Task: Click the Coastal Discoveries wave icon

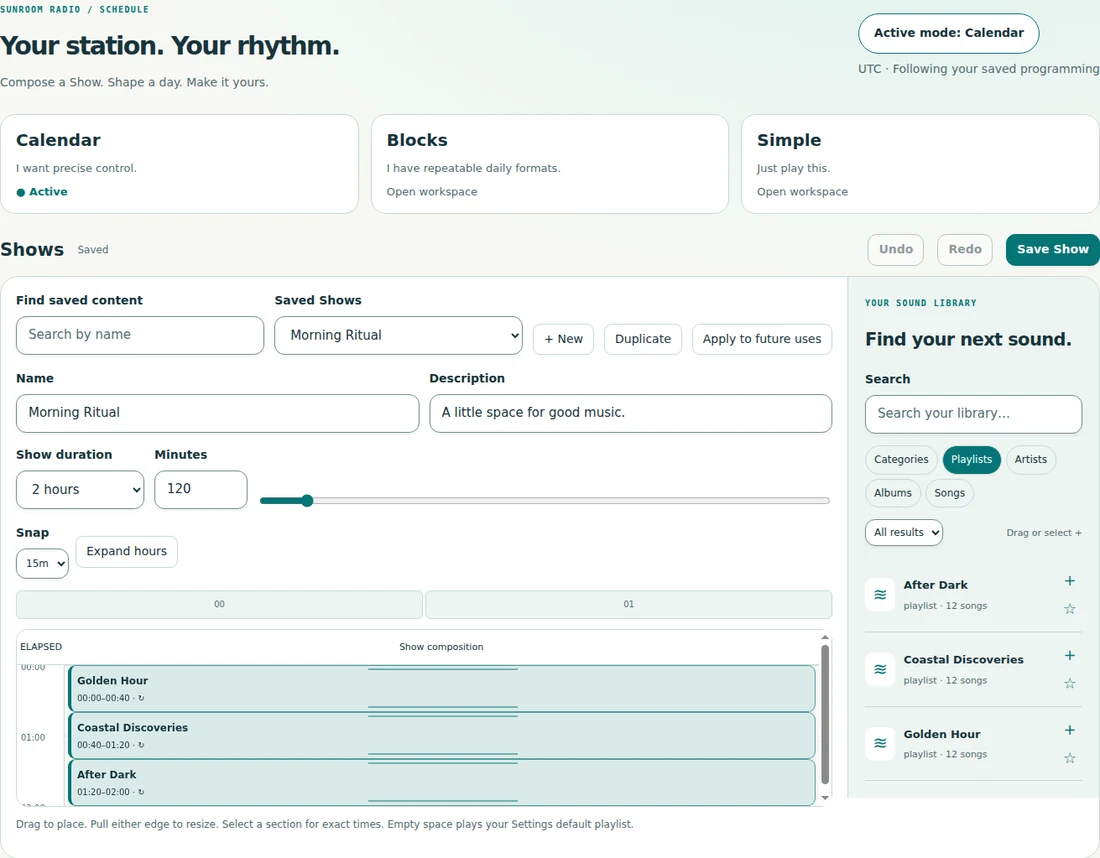Action: (880, 669)
